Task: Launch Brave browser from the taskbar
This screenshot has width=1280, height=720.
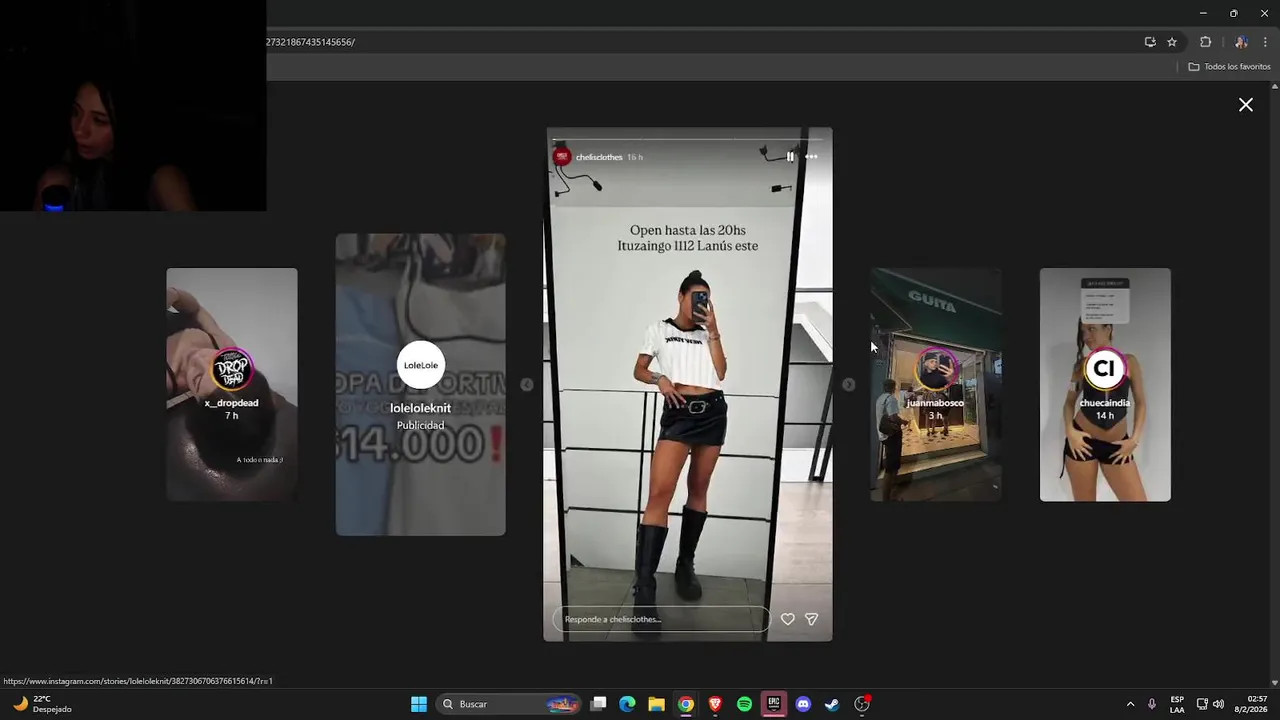Action: click(715, 704)
